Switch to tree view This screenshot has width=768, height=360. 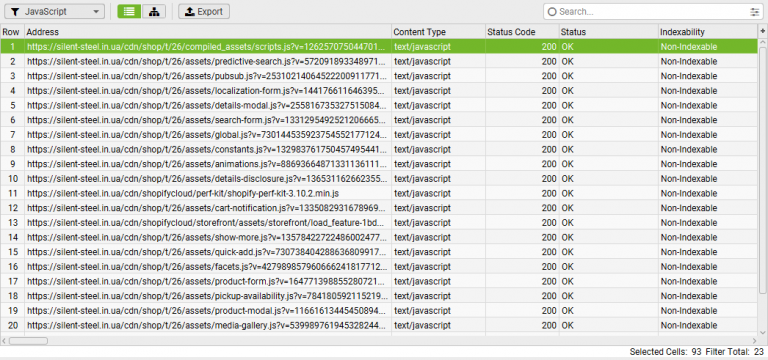(x=154, y=11)
